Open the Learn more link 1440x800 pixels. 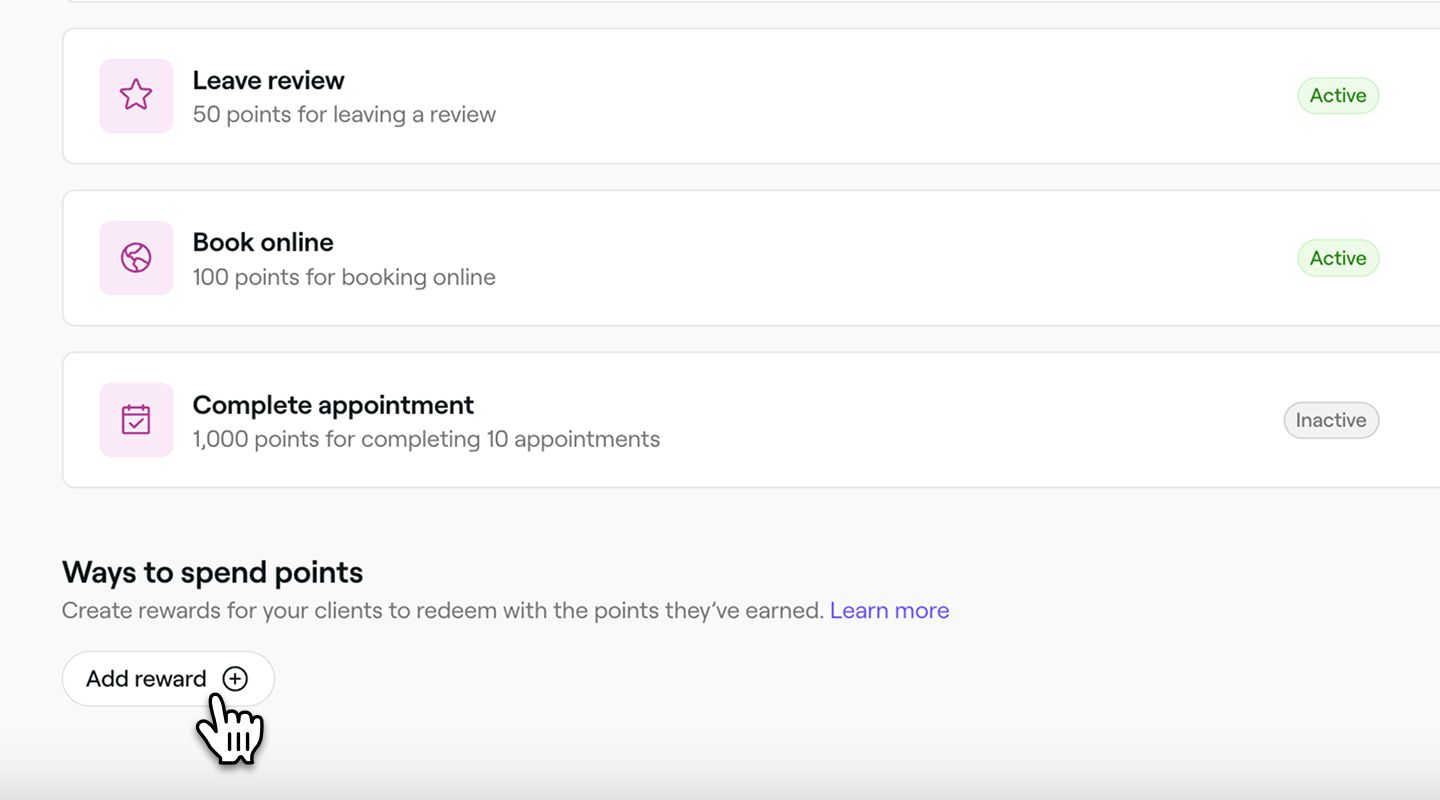click(889, 610)
